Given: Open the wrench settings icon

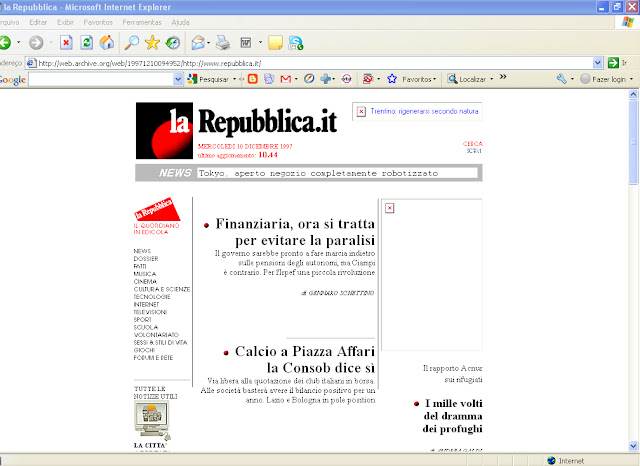Looking at the screenshot, I should [562, 79].
